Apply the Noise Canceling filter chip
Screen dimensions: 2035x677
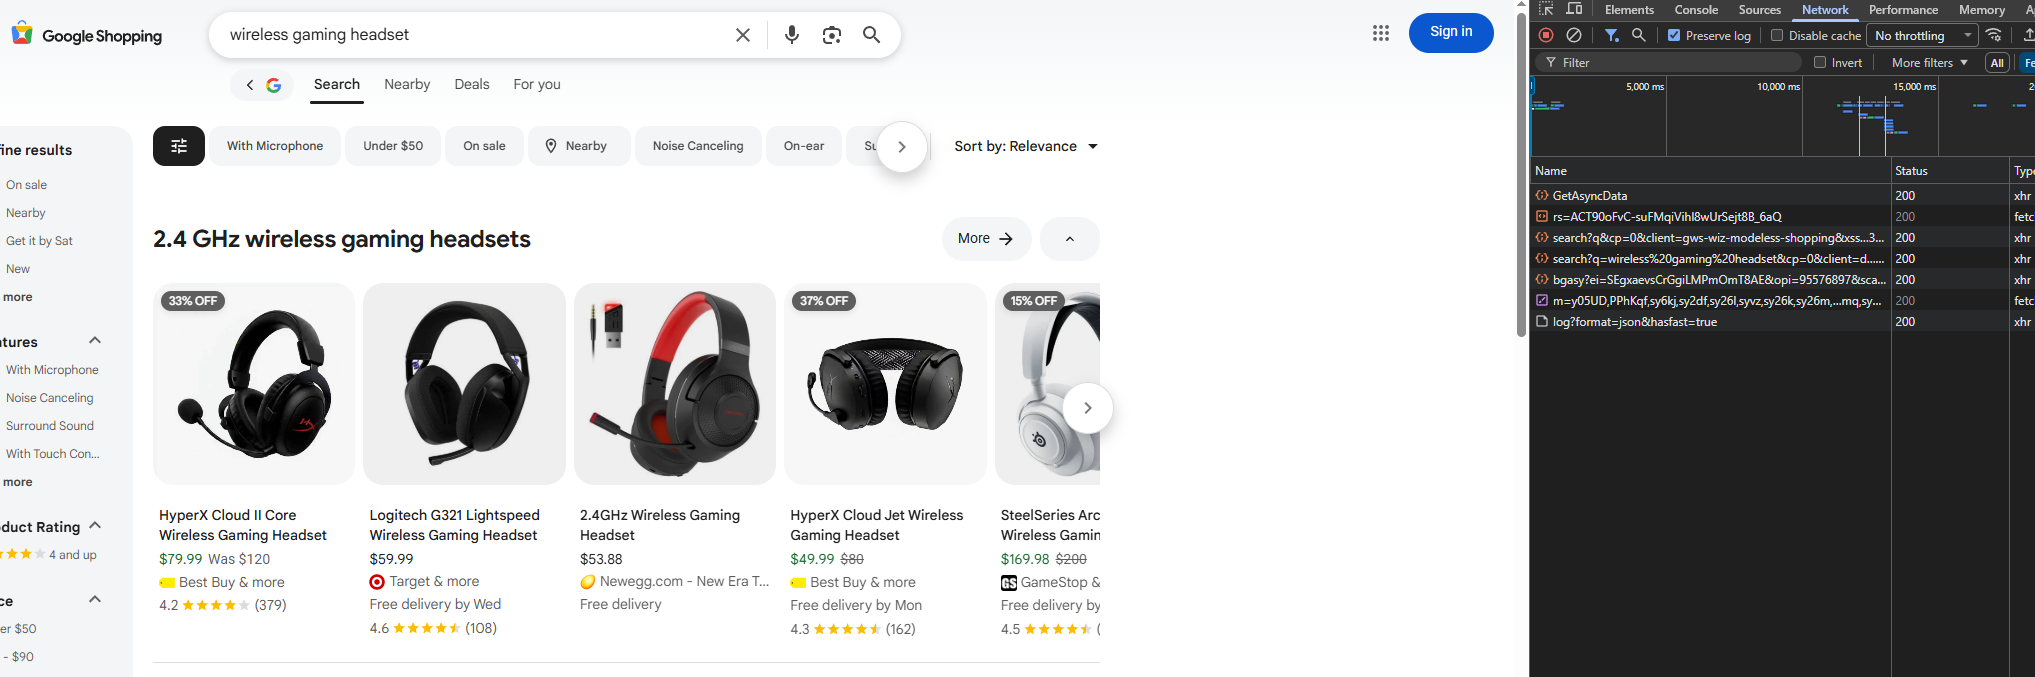click(x=698, y=146)
